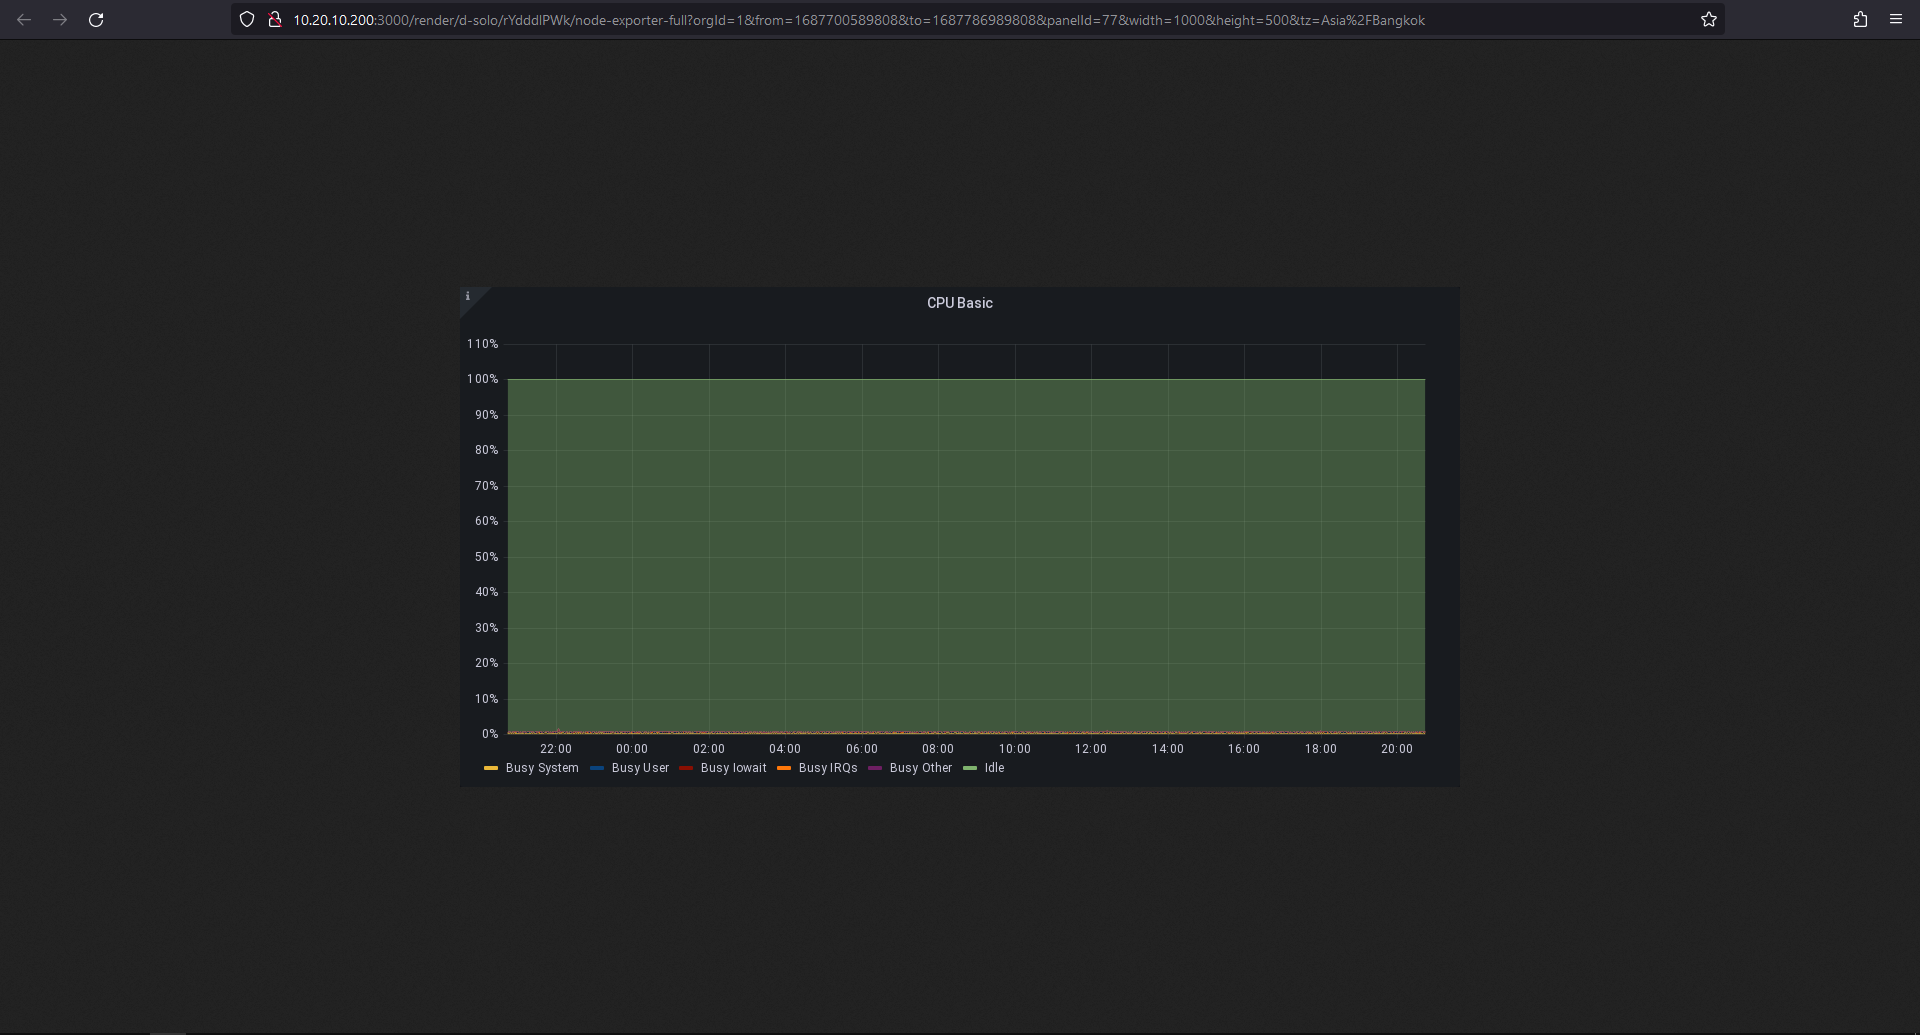
Task: Click the red Busy Iowait color swatch
Action: tap(686, 768)
